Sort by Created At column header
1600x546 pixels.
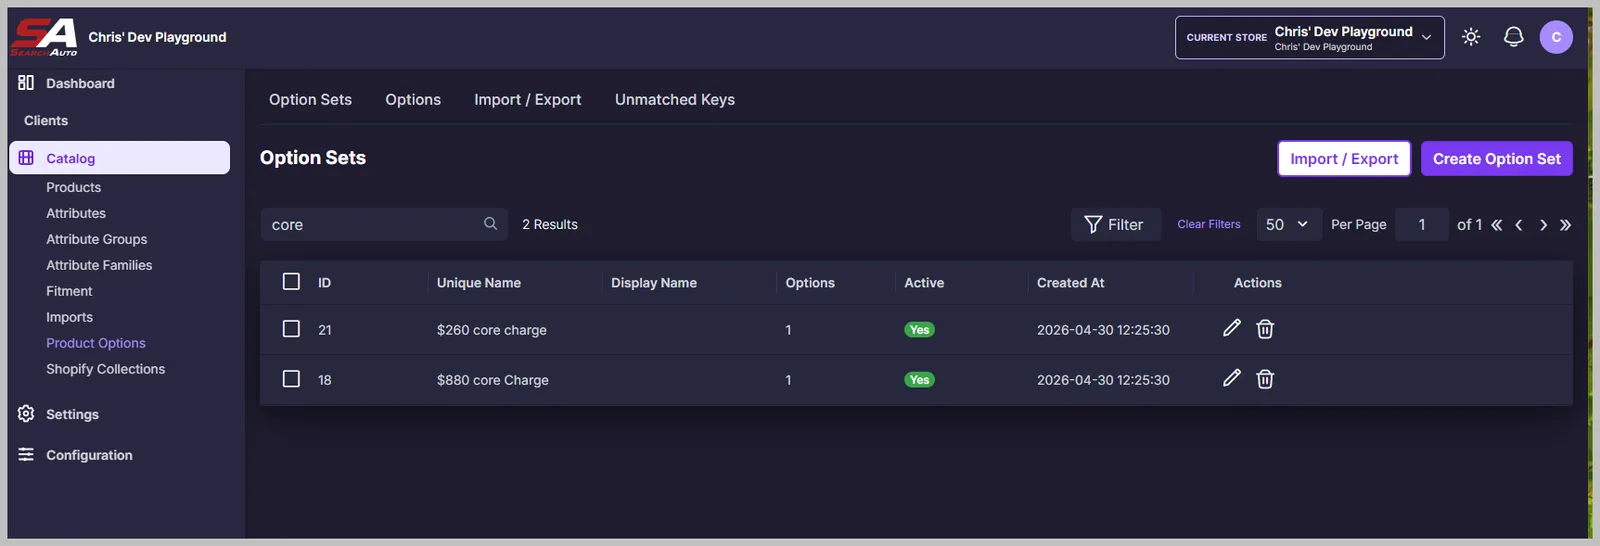(1070, 283)
